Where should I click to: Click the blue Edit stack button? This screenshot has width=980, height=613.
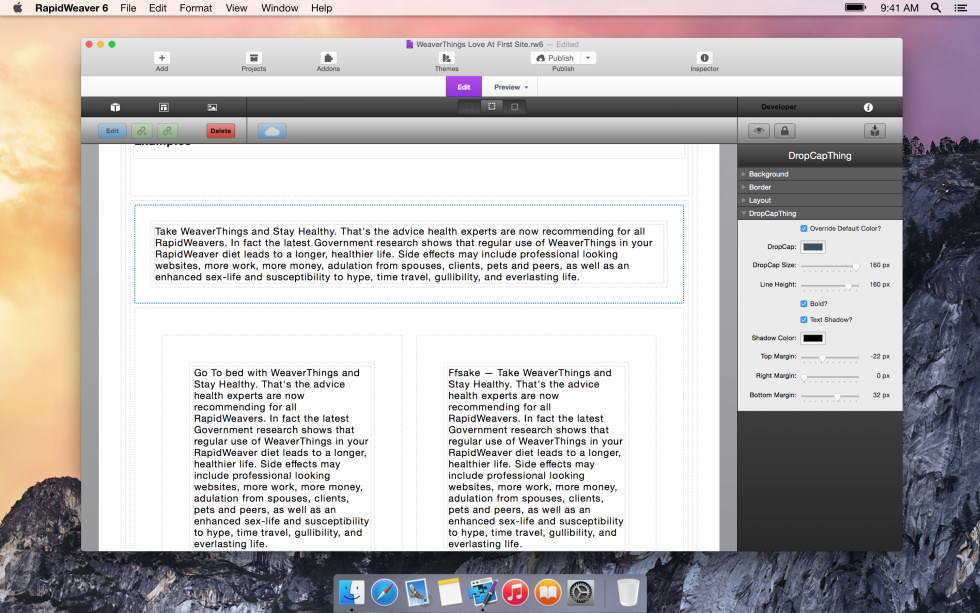pos(112,131)
